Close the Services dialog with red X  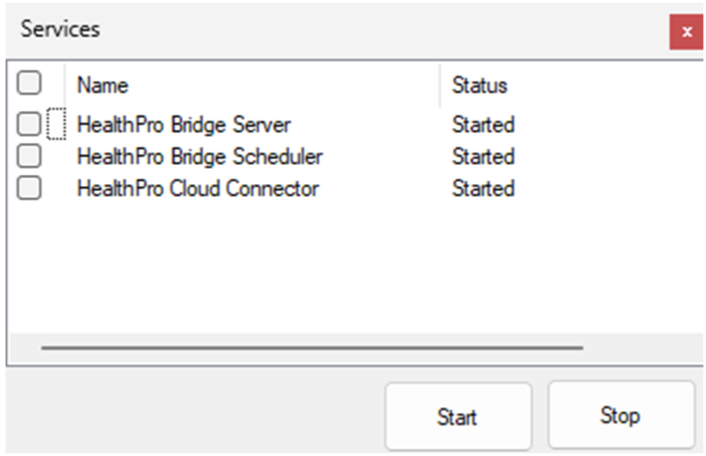point(686,32)
